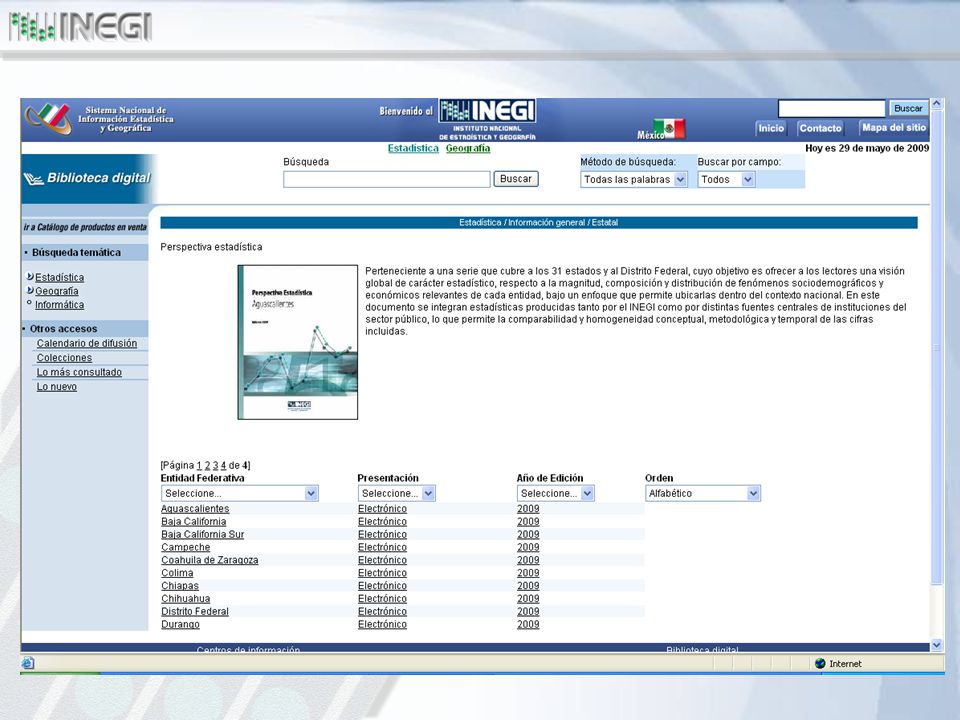Viewport: 960px width, 720px height.
Task: Open Informática in sidebar
Action: coord(59,304)
